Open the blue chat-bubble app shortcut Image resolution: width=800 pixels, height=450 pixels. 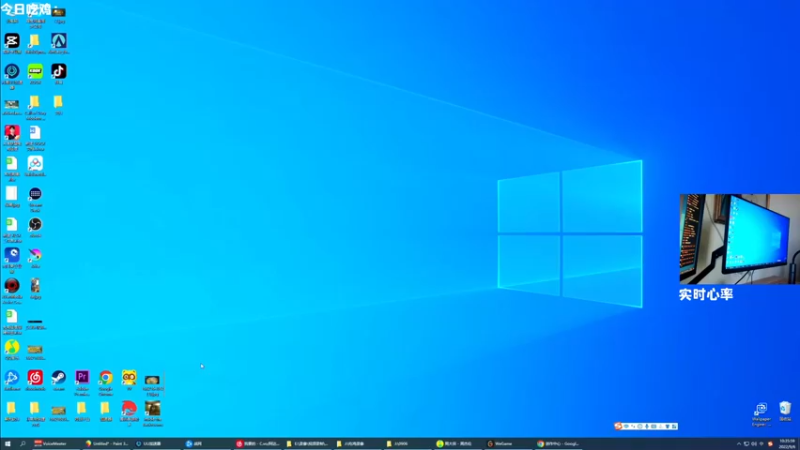pos(12,255)
